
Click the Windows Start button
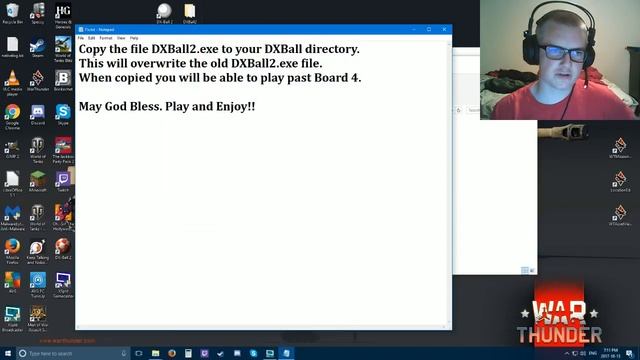8,353
